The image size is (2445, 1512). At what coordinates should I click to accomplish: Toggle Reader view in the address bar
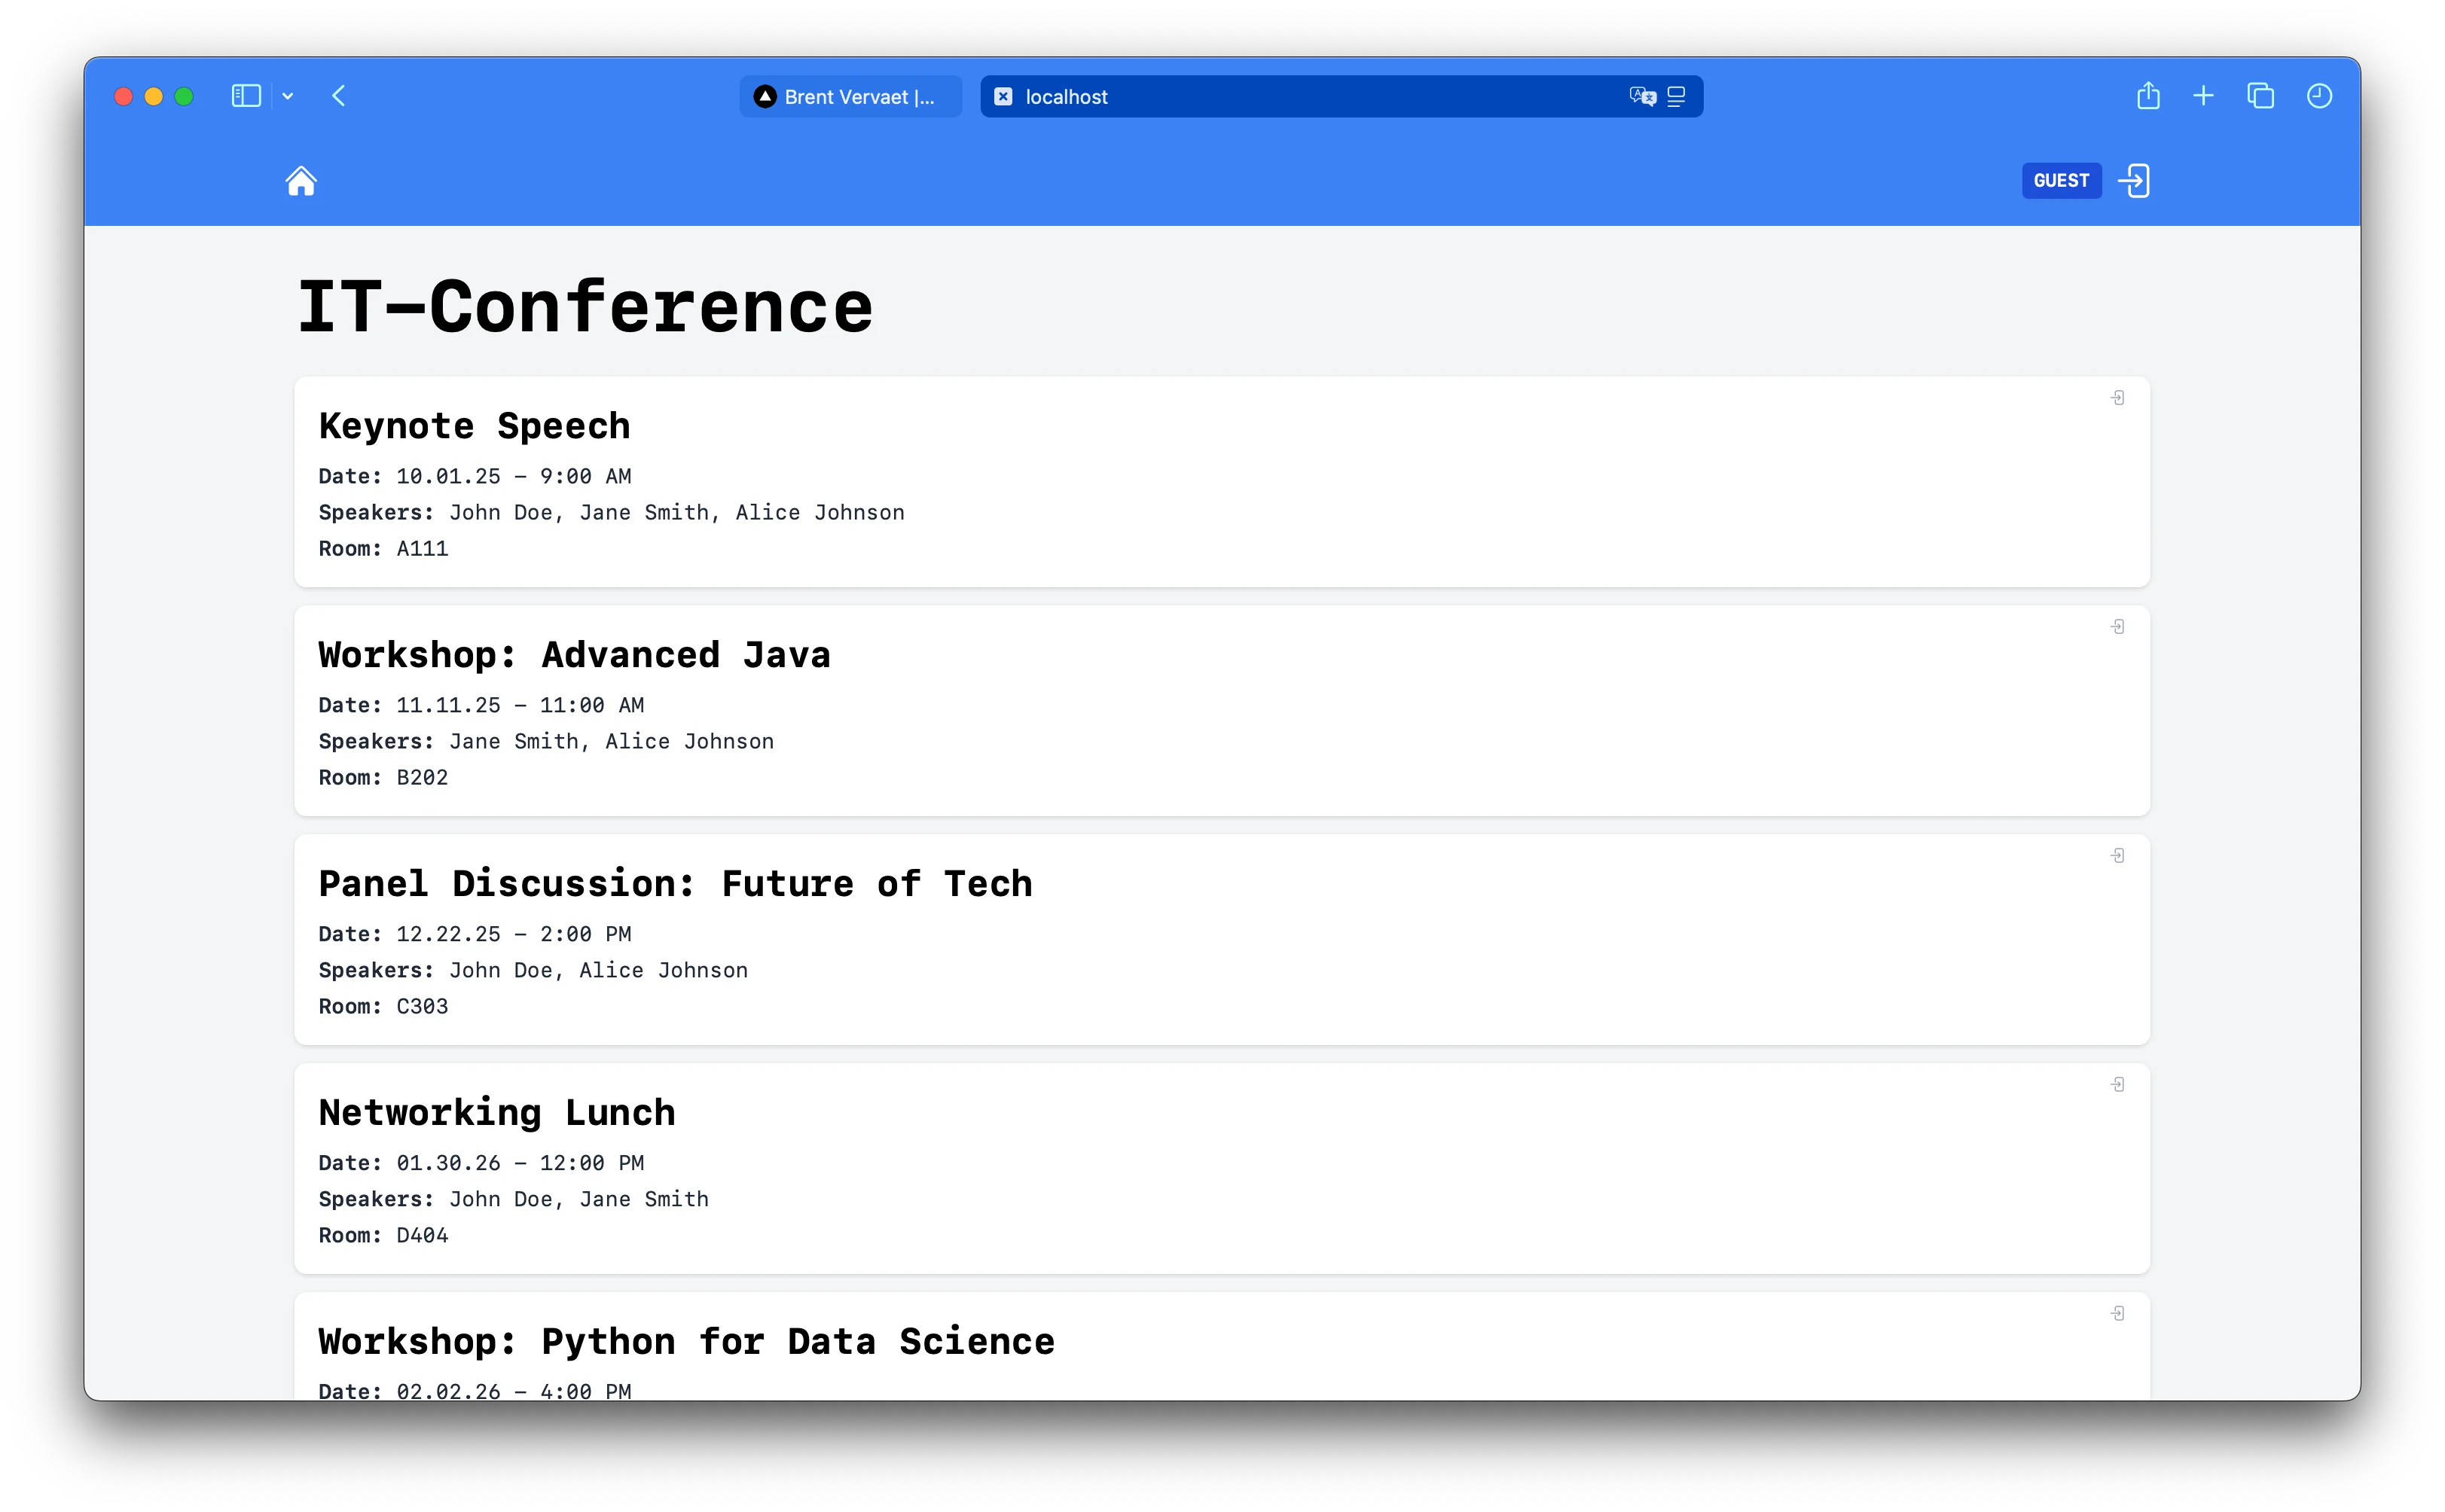click(x=1676, y=96)
